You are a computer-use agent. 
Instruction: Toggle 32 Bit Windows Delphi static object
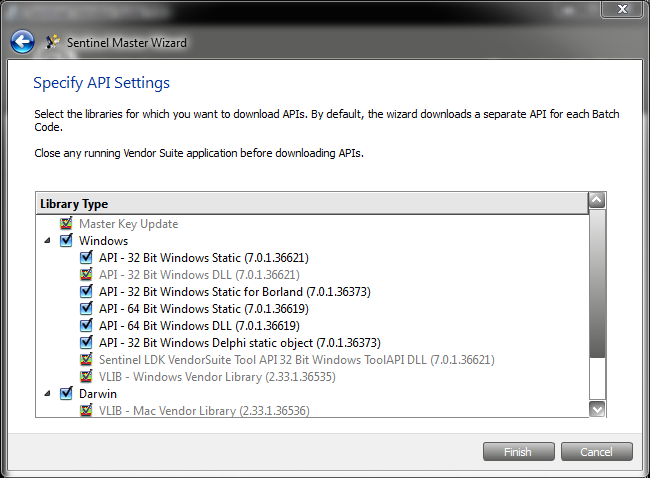coord(87,342)
